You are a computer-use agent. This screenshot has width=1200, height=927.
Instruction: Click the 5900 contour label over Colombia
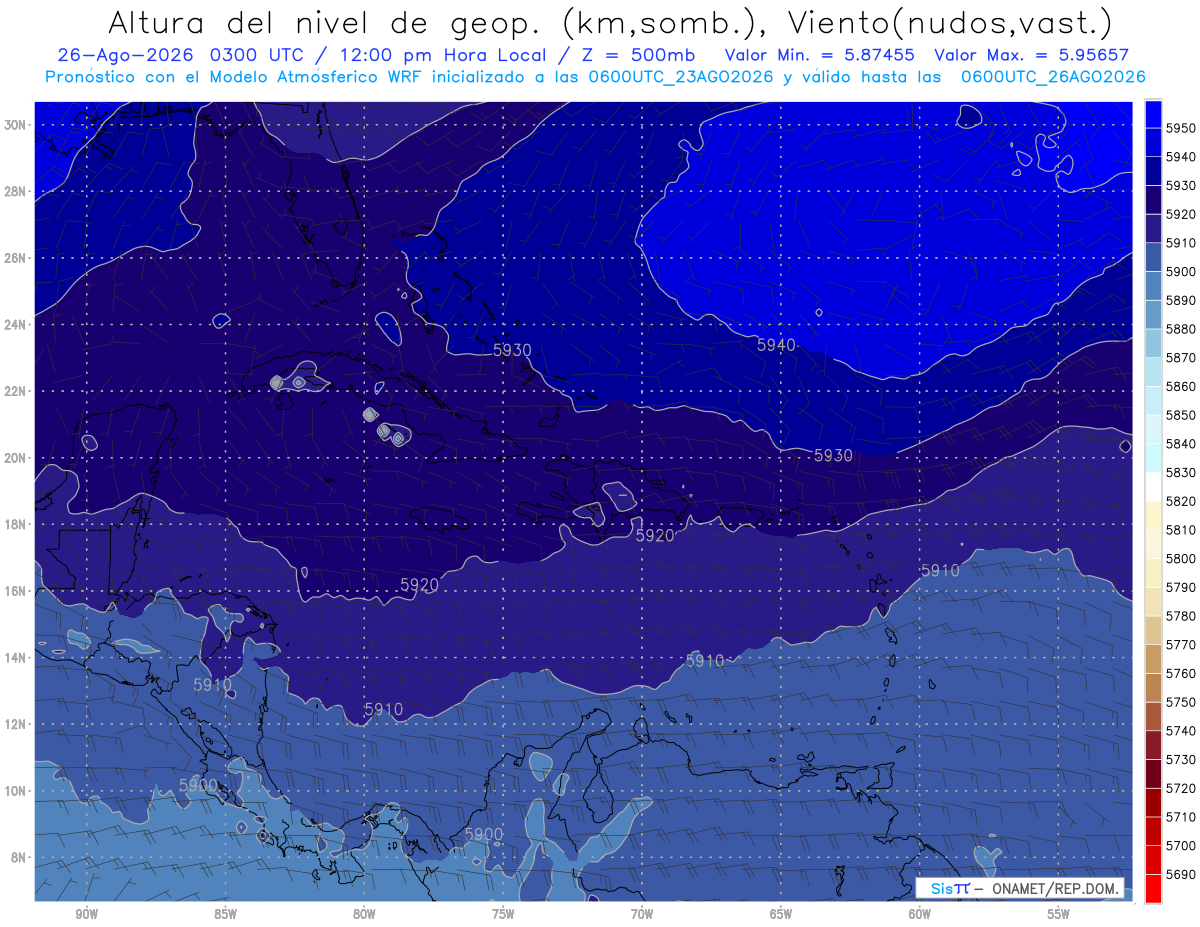pos(483,834)
